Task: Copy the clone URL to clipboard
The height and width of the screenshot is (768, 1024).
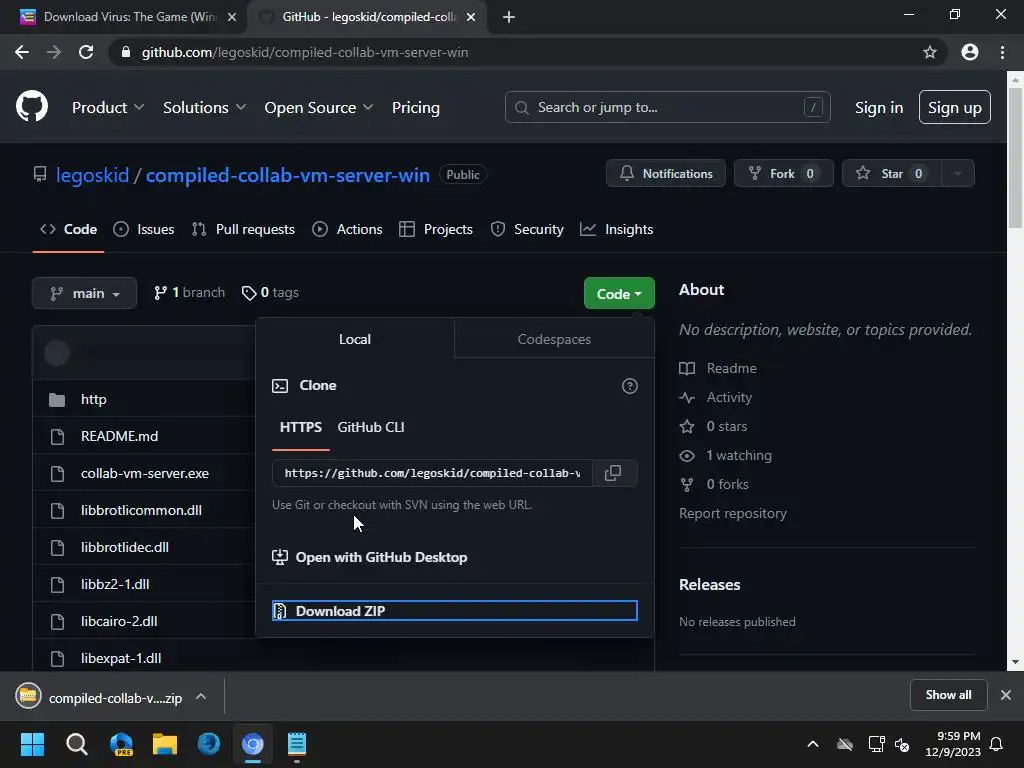Action: tap(613, 473)
